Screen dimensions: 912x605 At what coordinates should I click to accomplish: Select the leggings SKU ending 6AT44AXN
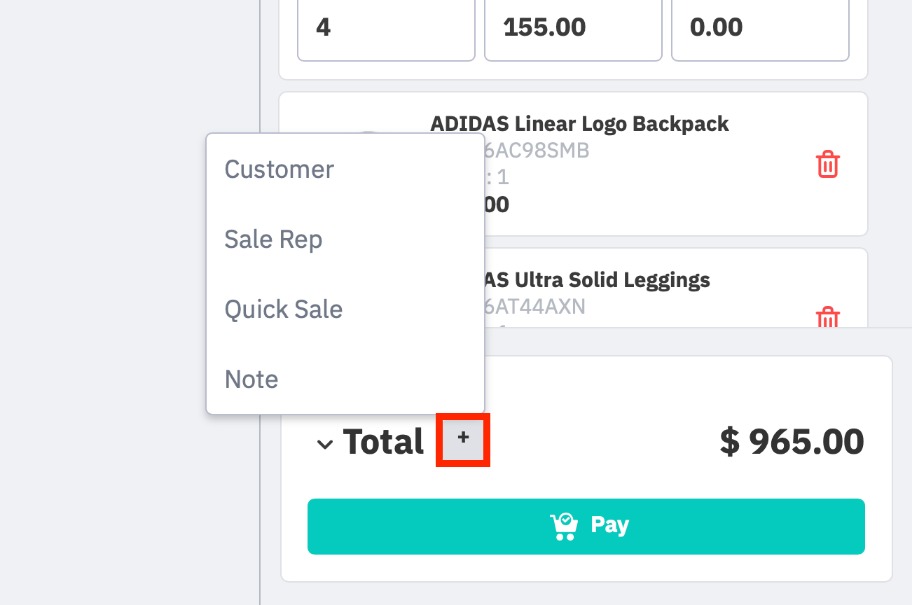[x=535, y=306]
